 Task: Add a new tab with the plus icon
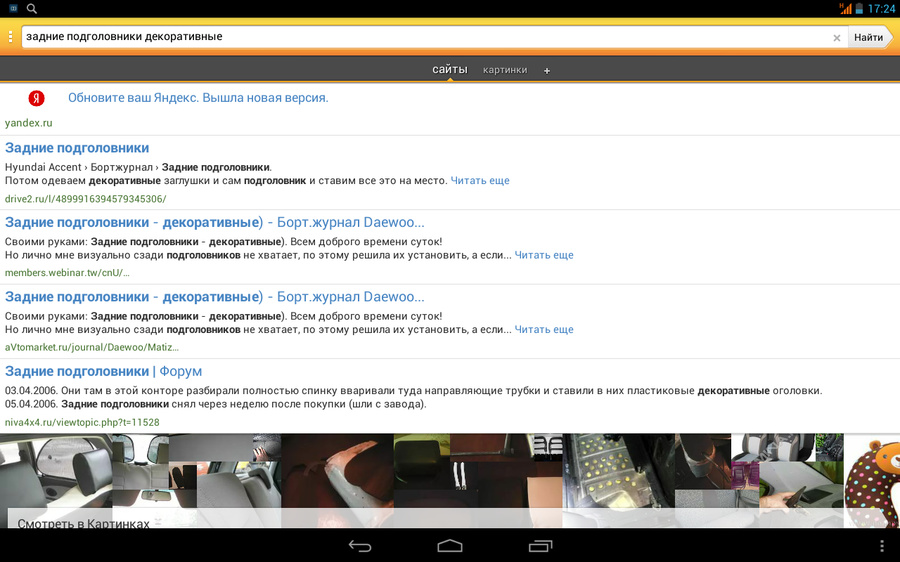click(x=547, y=71)
